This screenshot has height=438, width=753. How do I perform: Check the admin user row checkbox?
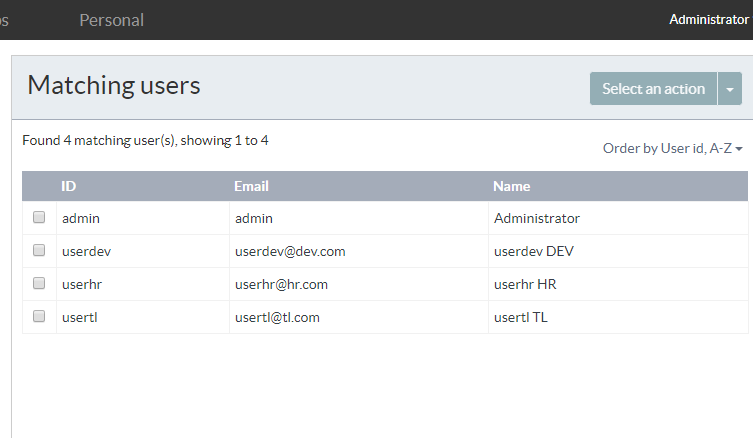39,217
